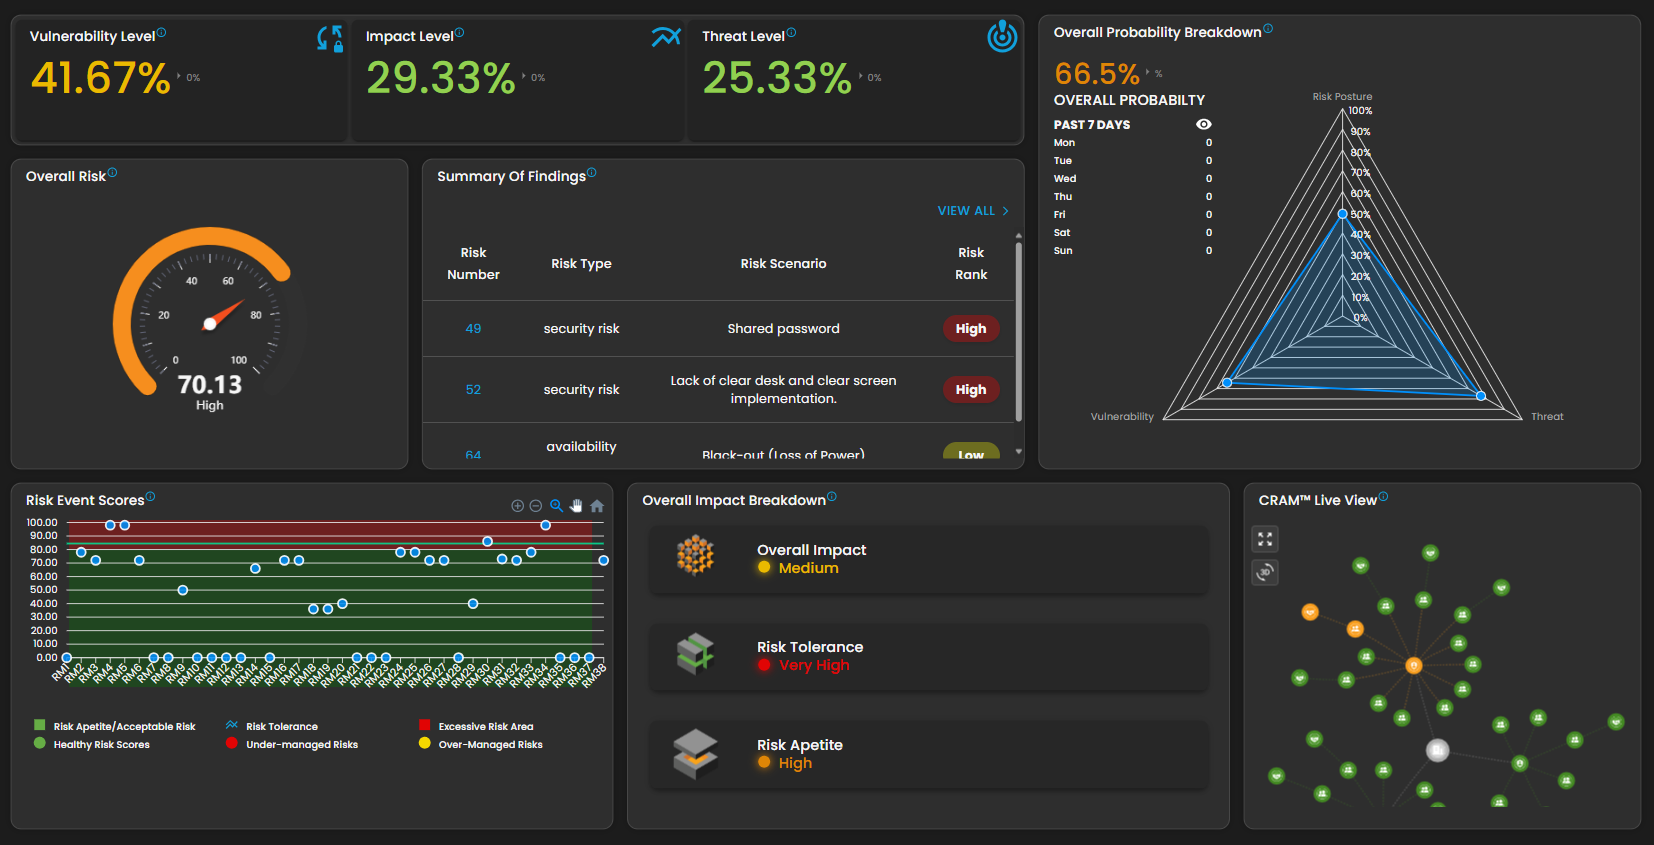Click the info icon beside Overall Risk

point(113,173)
